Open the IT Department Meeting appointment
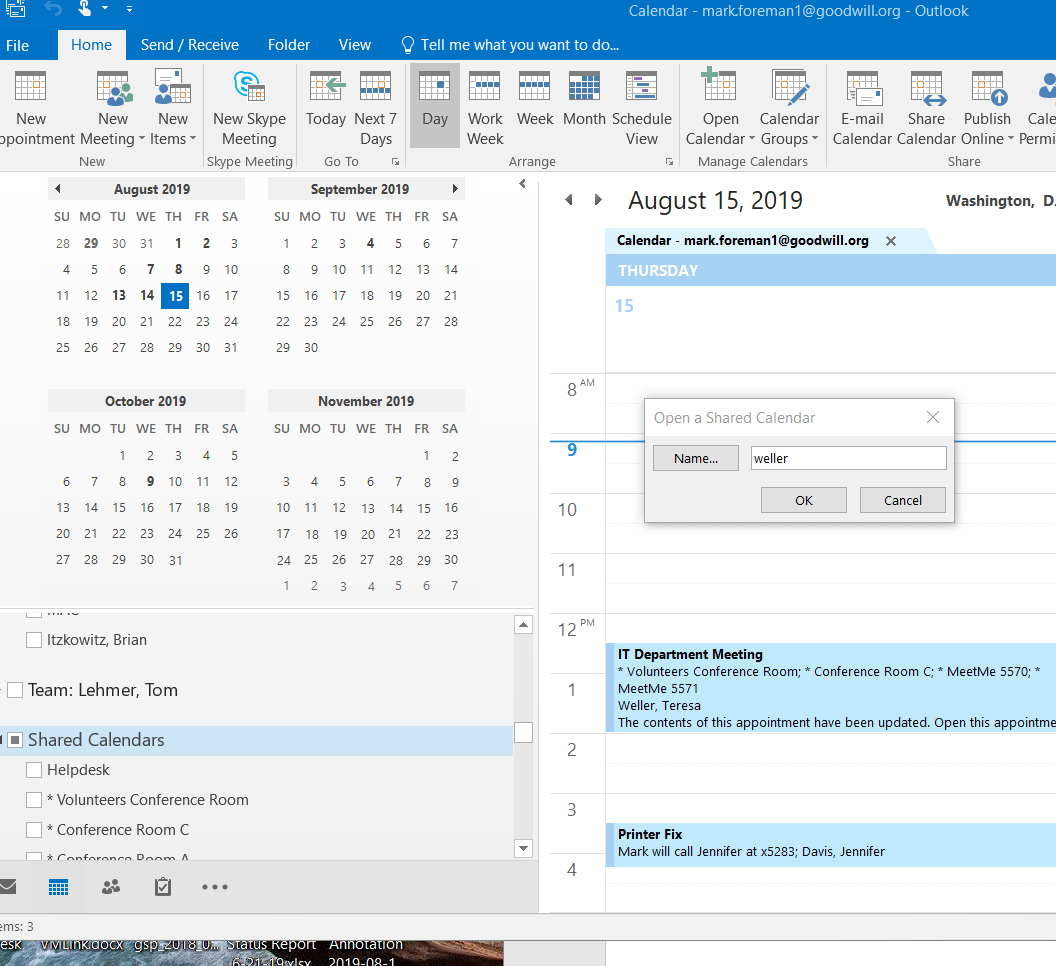The height and width of the screenshot is (966, 1056). (x=831, y=687)
